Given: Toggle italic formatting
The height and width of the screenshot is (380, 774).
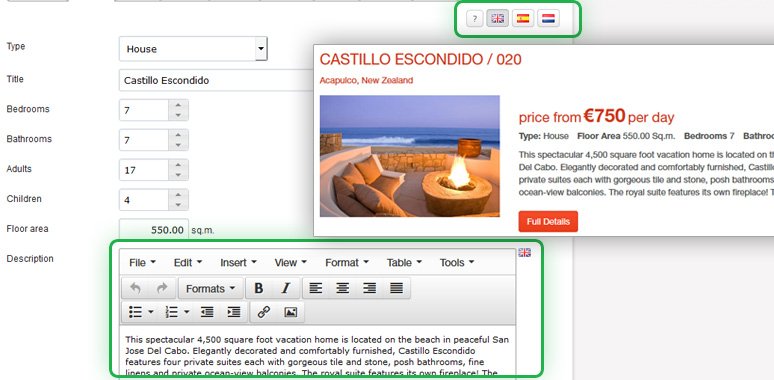Looking at the screenshot, I should [285, 288].
